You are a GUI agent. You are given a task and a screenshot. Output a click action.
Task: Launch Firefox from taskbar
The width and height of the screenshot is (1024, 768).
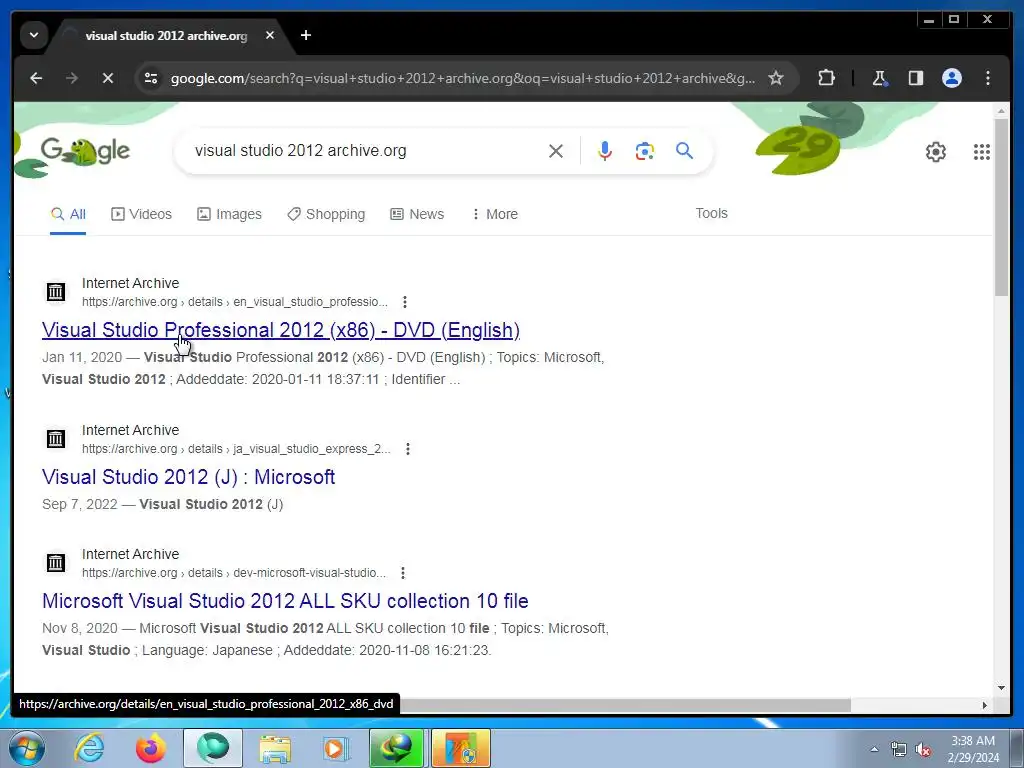click(x=151, y=748)
